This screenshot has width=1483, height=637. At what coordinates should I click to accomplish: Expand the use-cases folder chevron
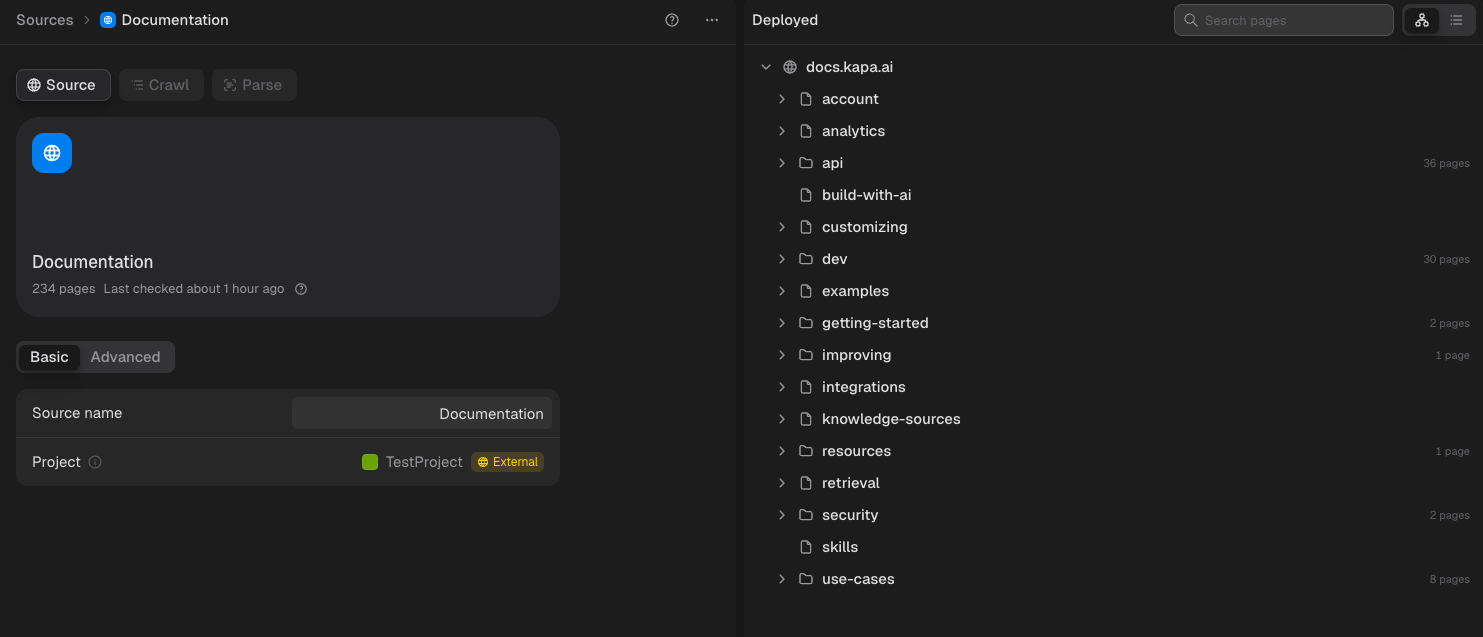[782, 579]
